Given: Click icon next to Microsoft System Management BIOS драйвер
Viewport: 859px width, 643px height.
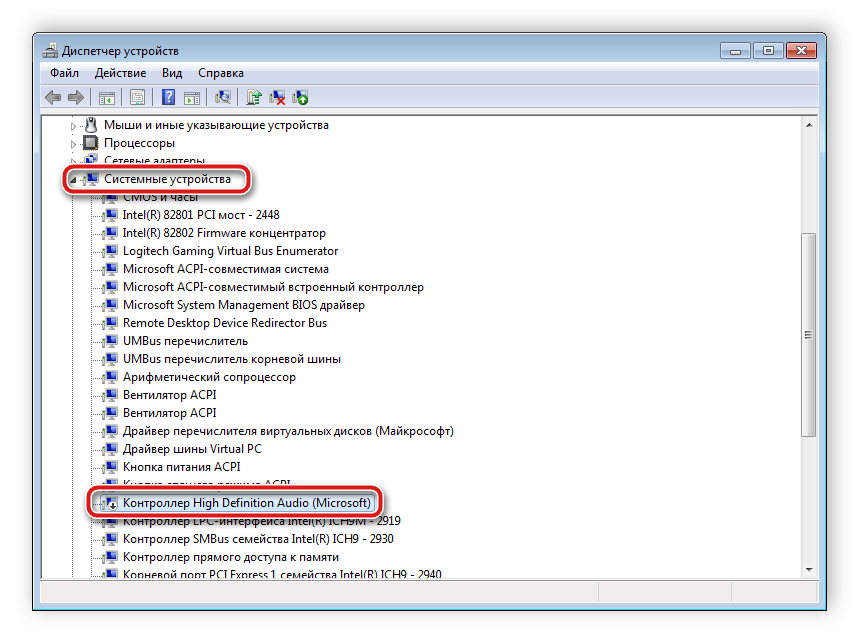Looking at the screenshot, I should point(110,305).
